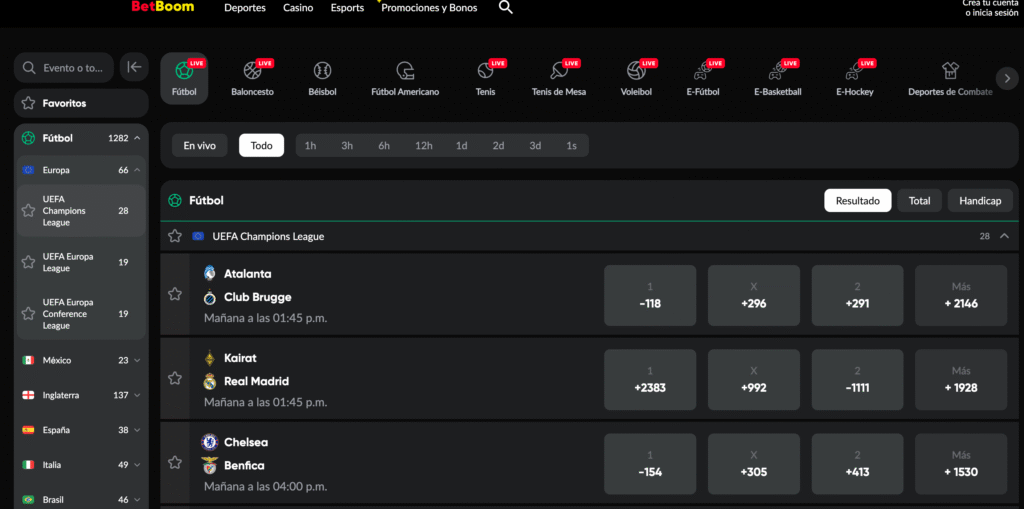Filter events to next 1h
Viewport: 1024px width, 509px height.
coord(310,146)
